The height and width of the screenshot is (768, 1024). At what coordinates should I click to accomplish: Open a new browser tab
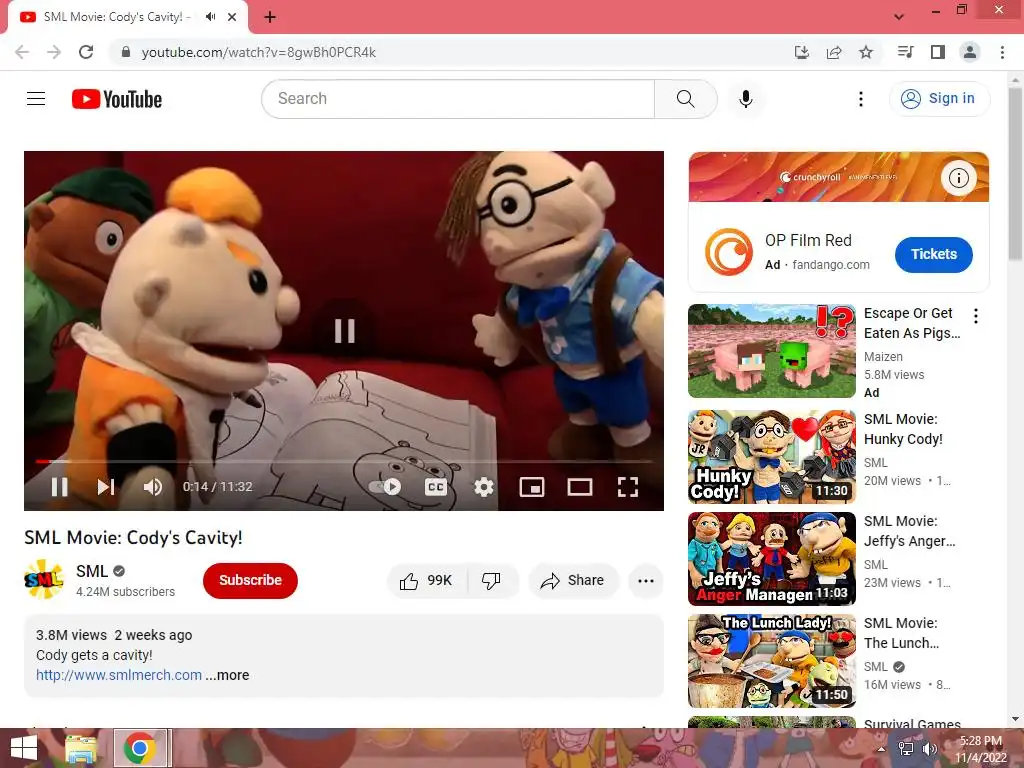[x=270, y=17]
